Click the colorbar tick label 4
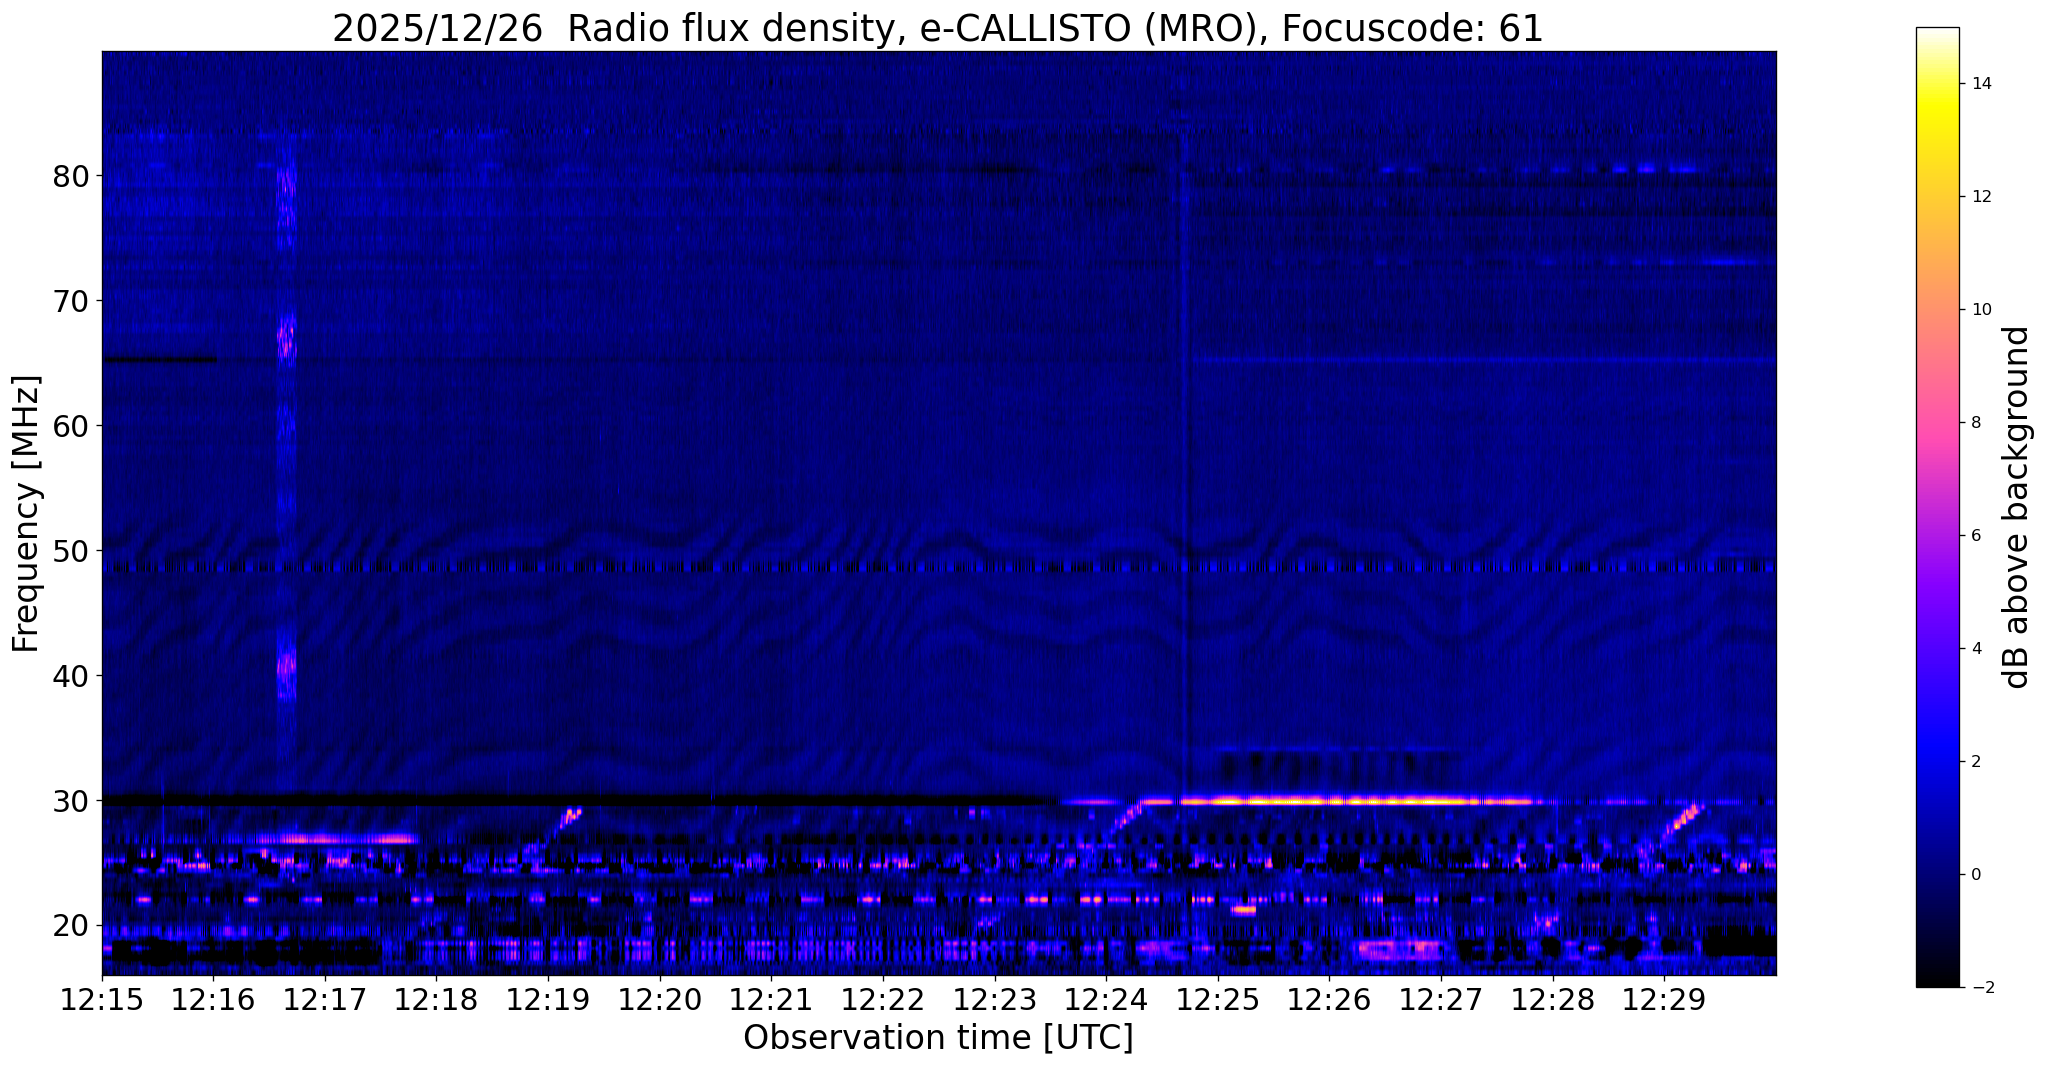2047x1067 pixels. click(x=1975, y=649)
